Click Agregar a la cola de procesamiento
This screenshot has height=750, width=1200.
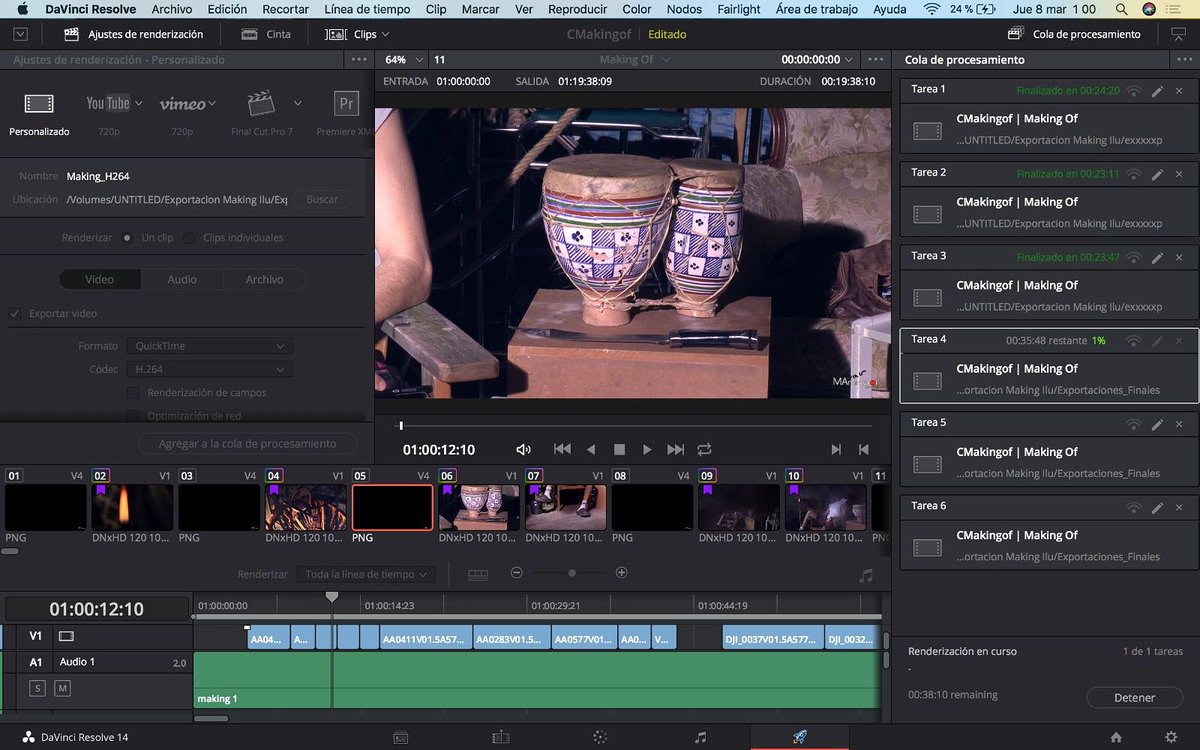[x=247, y=443]
